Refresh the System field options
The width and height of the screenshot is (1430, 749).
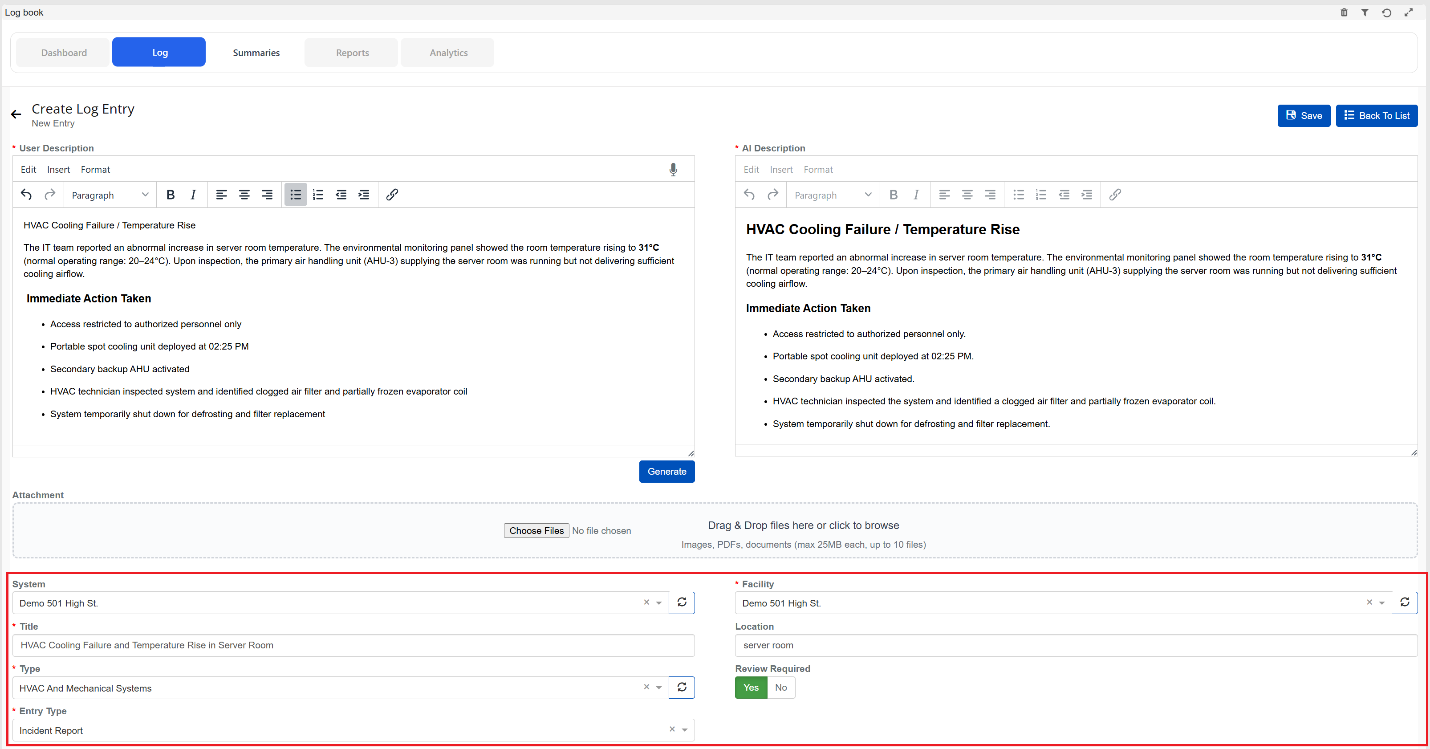click(682, 602)
